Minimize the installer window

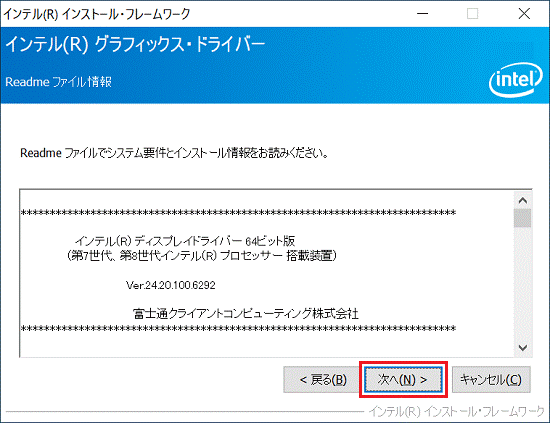tap(422, 14)
